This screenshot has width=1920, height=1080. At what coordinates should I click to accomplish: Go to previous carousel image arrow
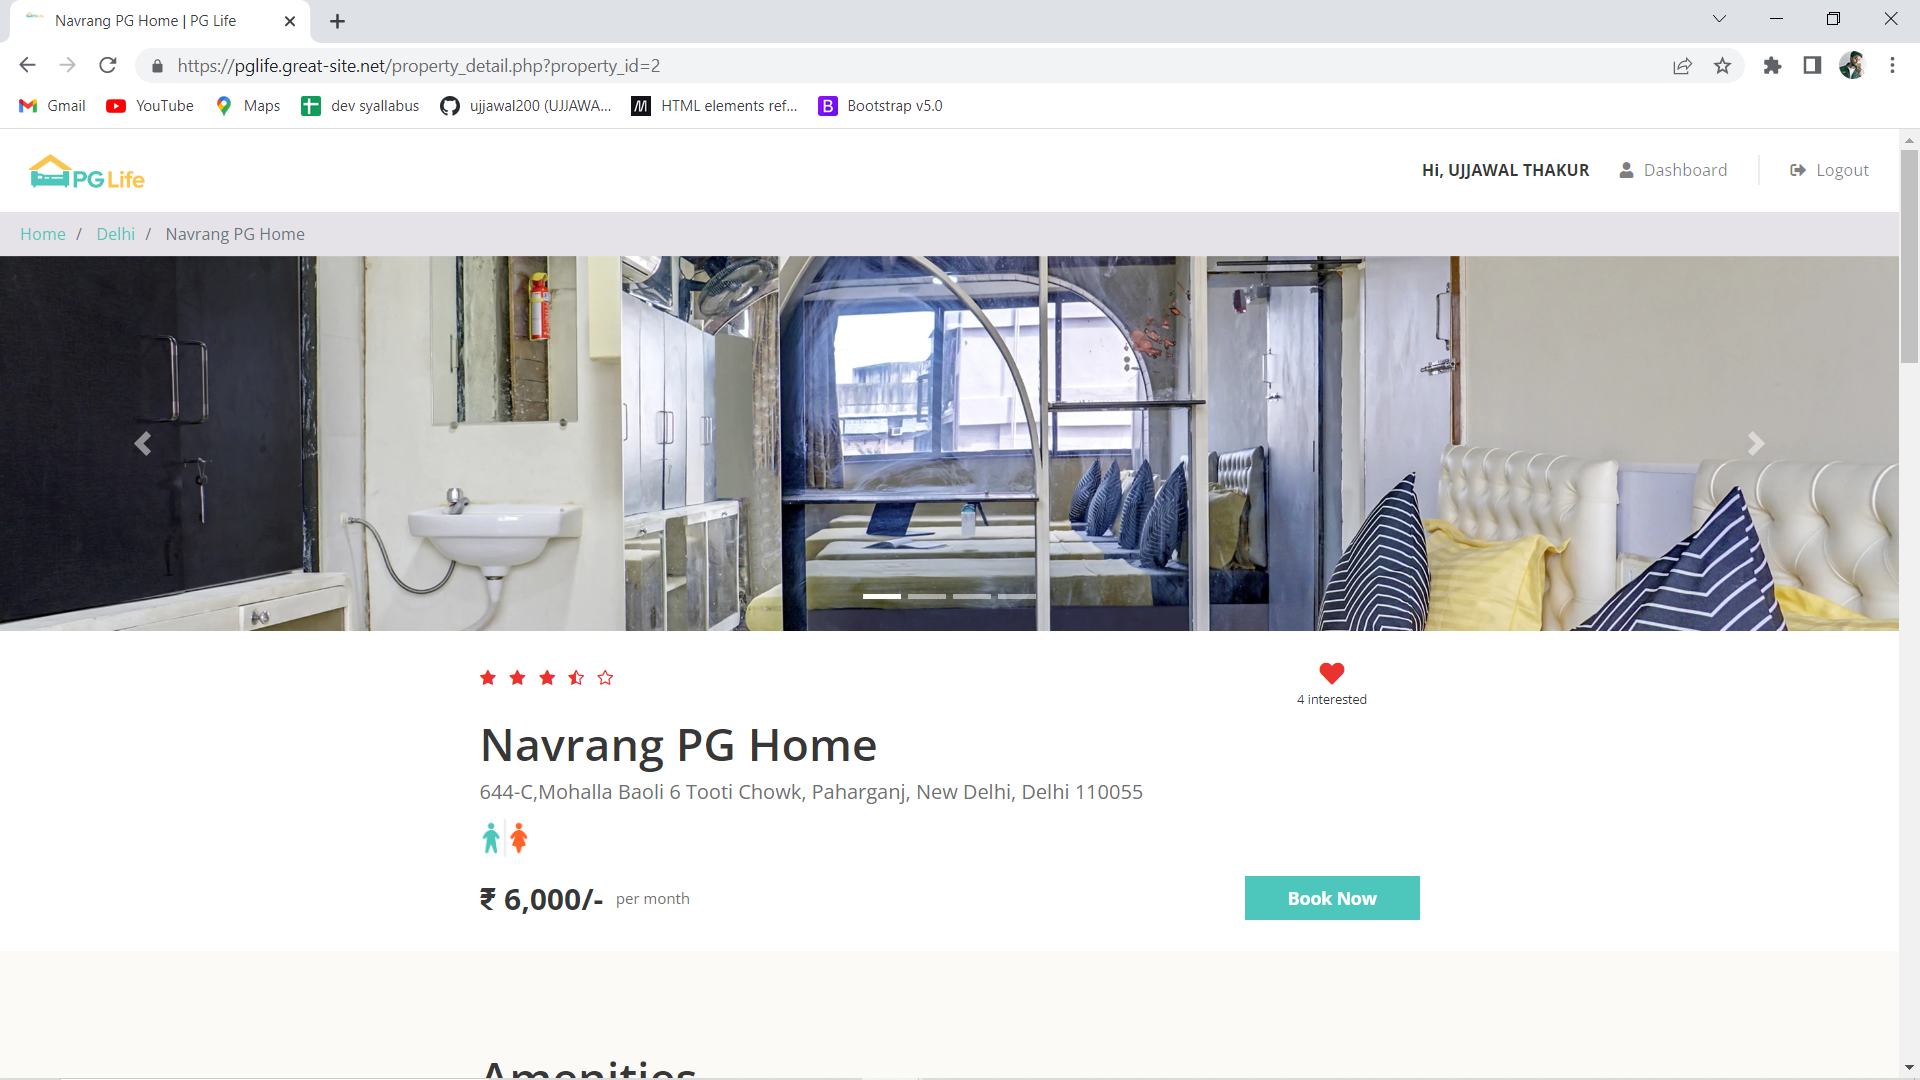point(143,443)
